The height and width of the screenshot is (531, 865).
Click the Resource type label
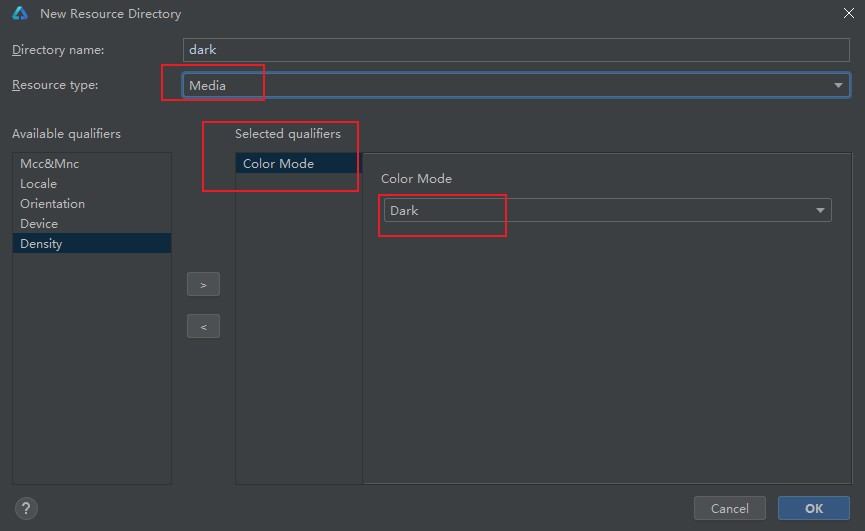coord(55,86)
